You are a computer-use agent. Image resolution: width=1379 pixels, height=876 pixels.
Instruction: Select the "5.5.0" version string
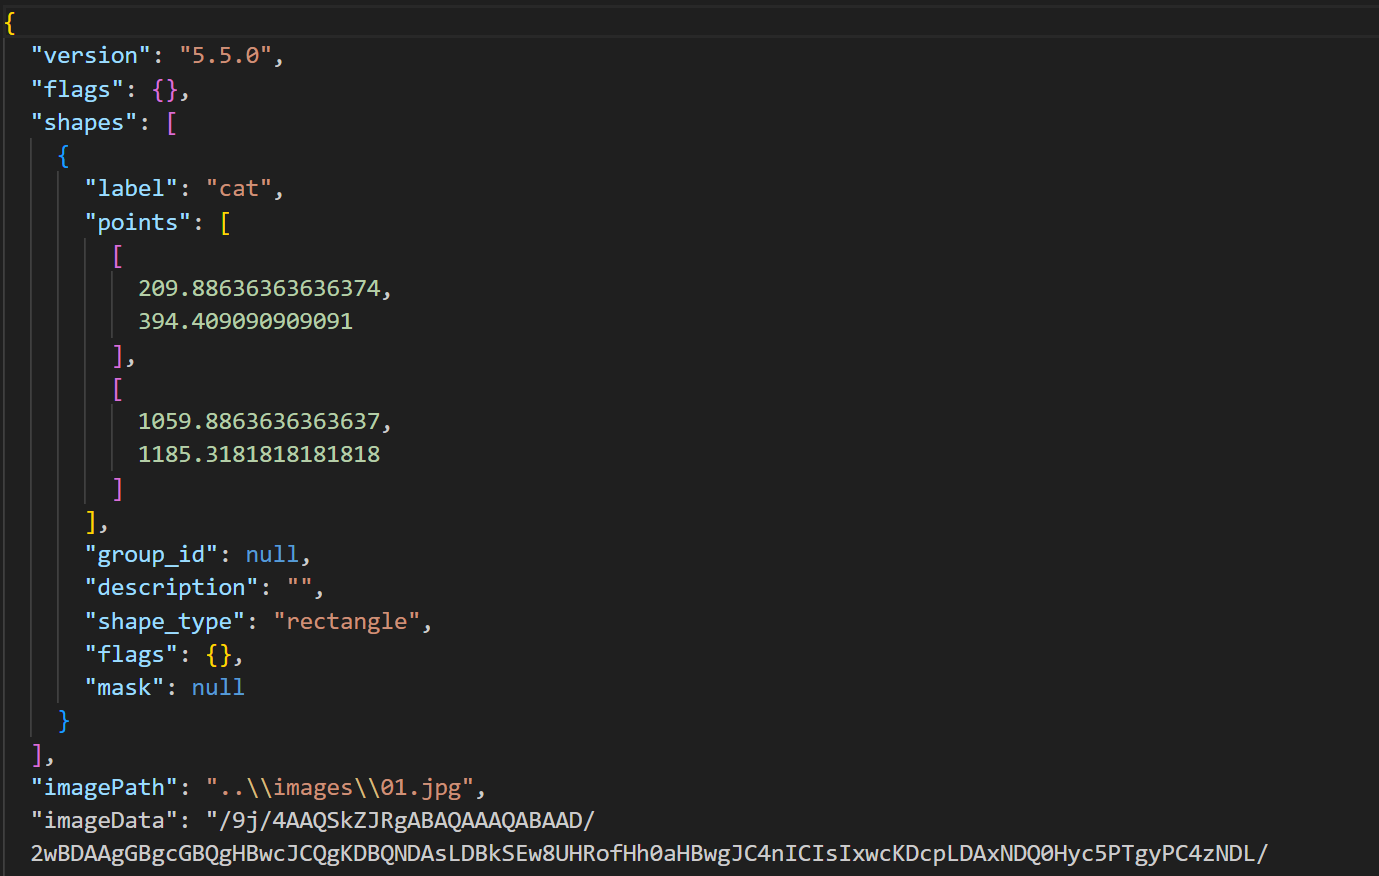point(225,56)
